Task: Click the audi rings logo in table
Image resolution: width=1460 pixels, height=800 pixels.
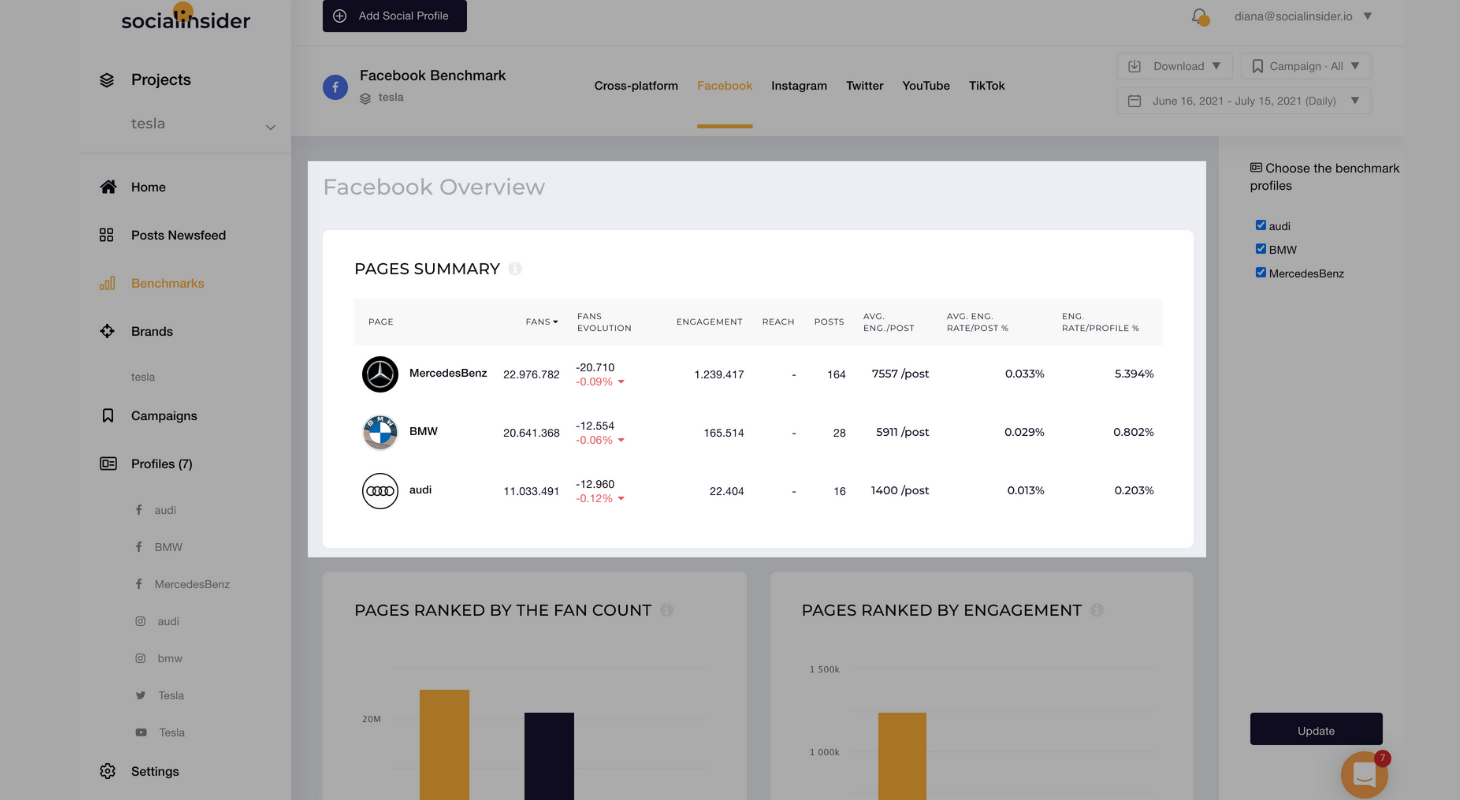Action: pyautogui.click(x=380, y=491)
